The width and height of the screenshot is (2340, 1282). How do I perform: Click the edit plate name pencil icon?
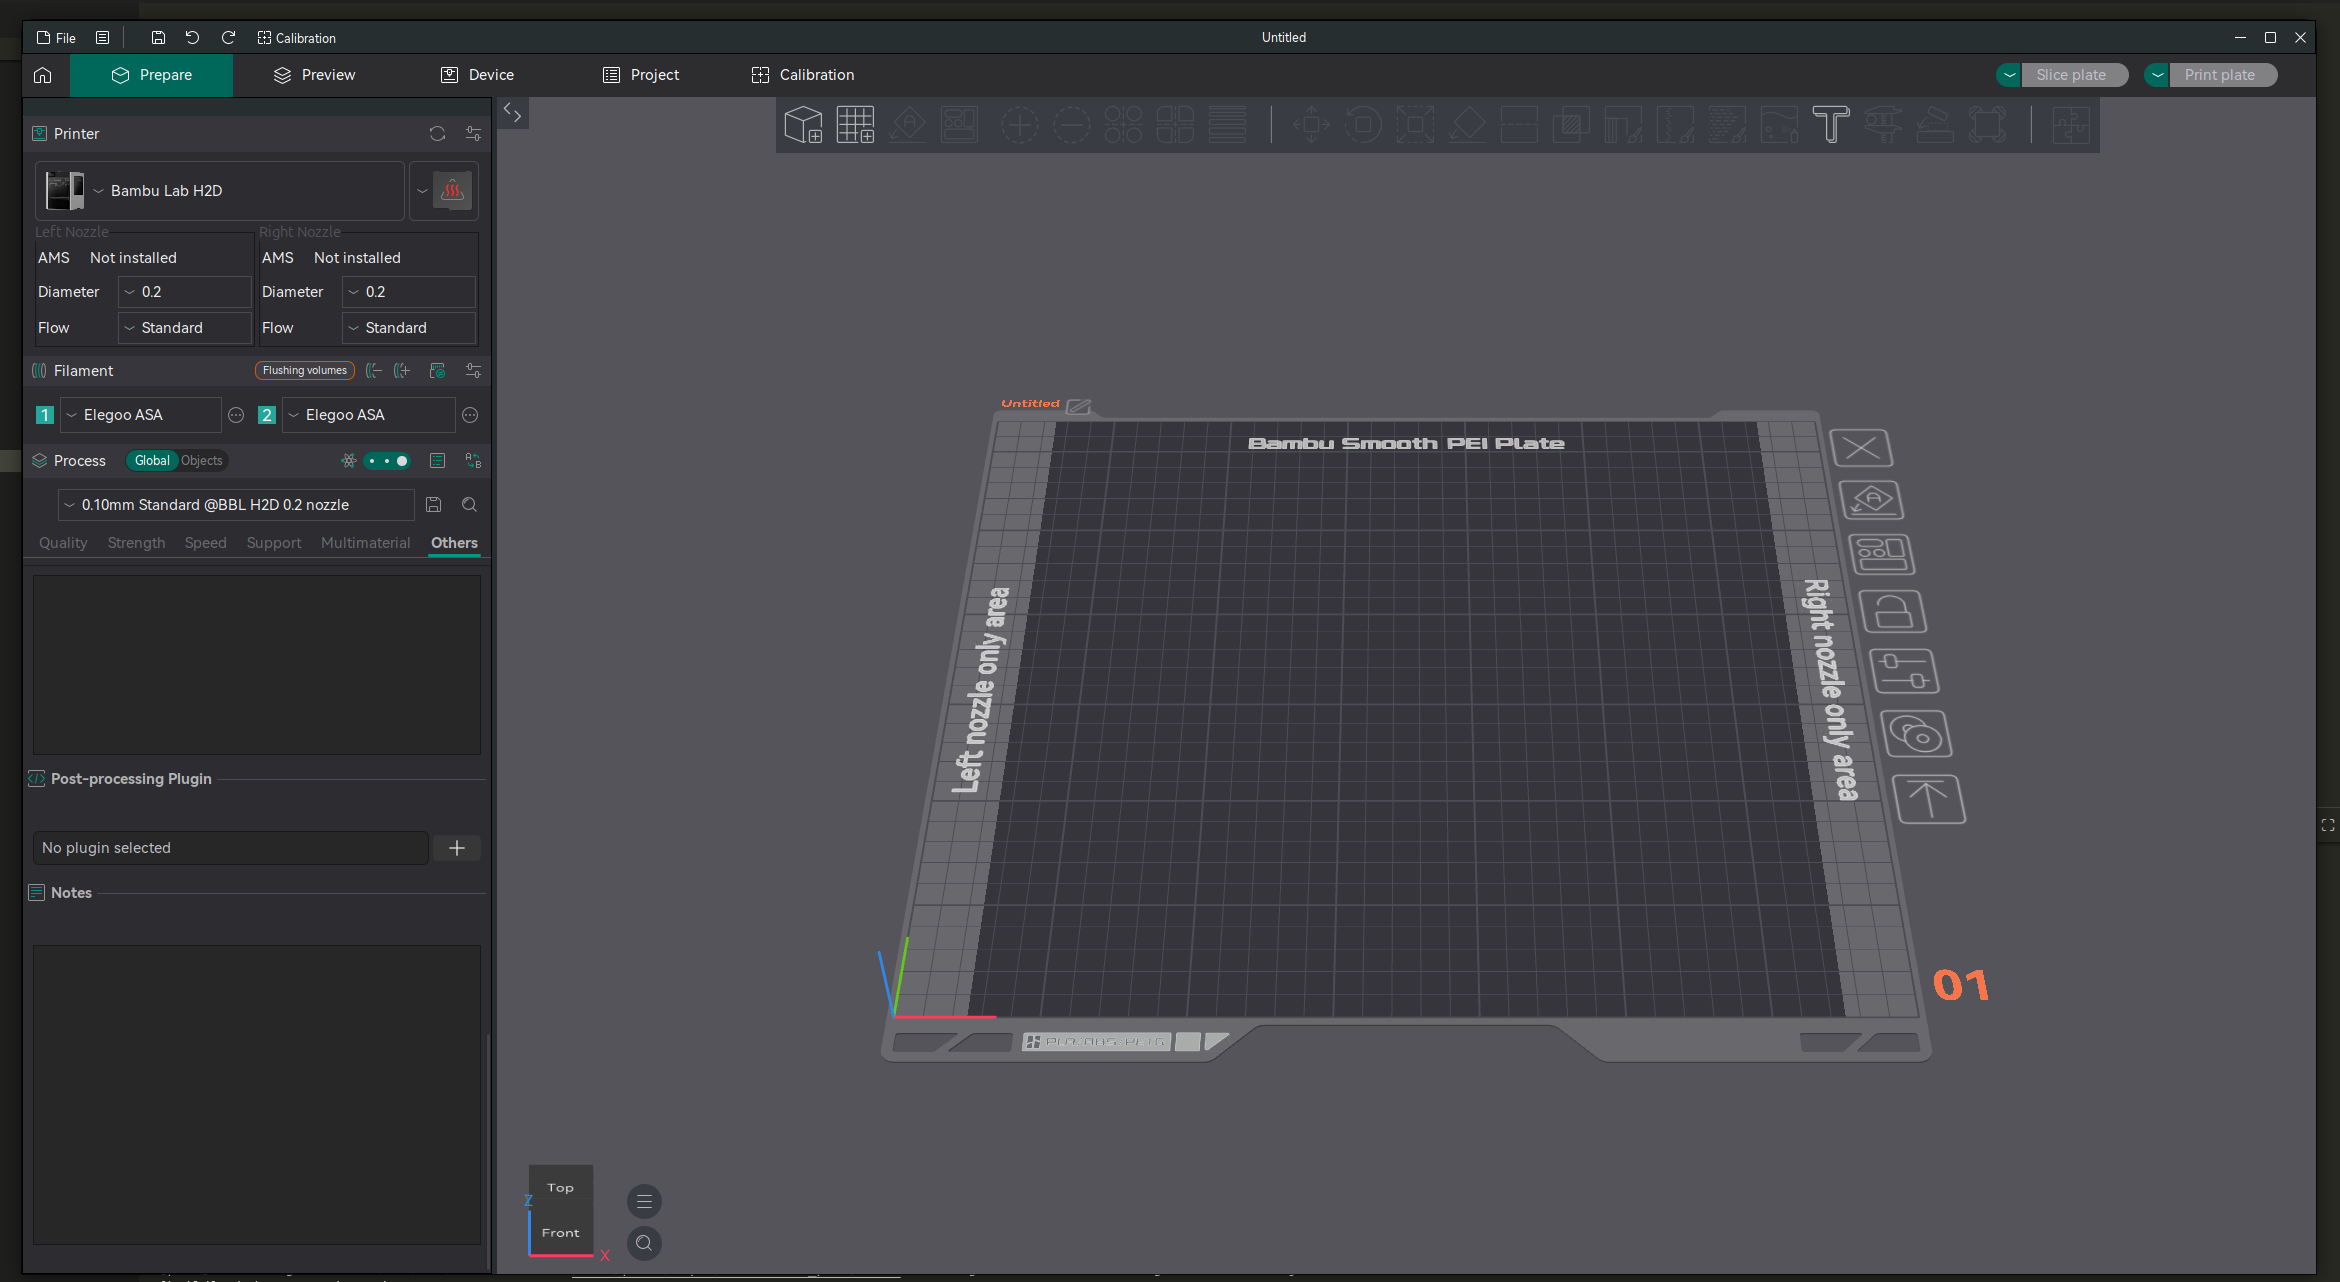click(1078, 406)
